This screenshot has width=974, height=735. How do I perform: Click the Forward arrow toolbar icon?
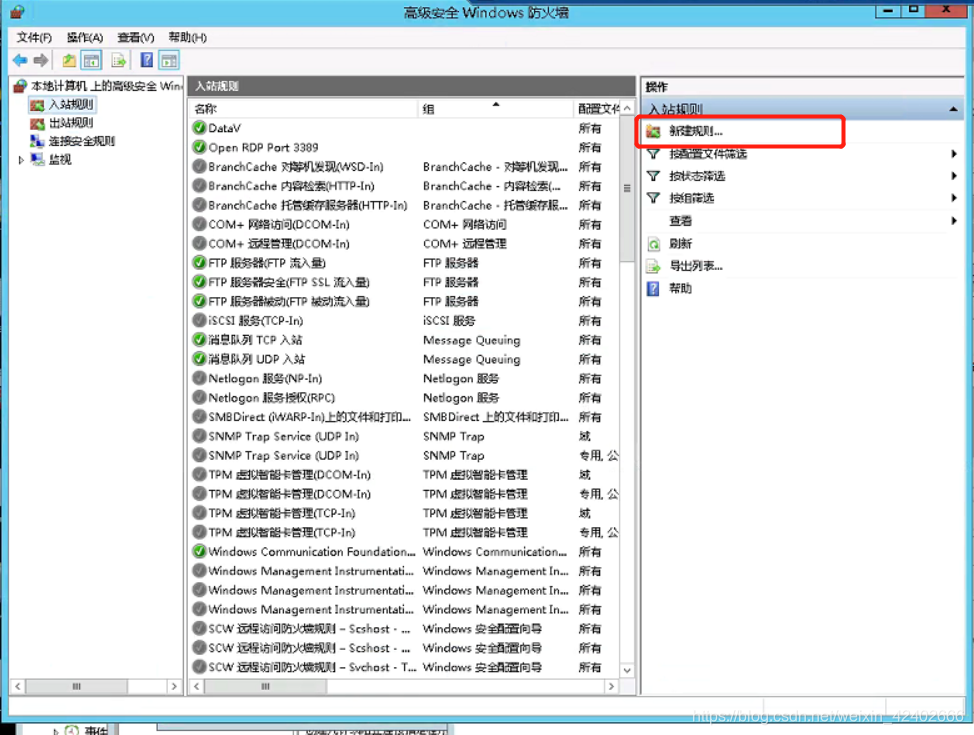coord(41,60)
